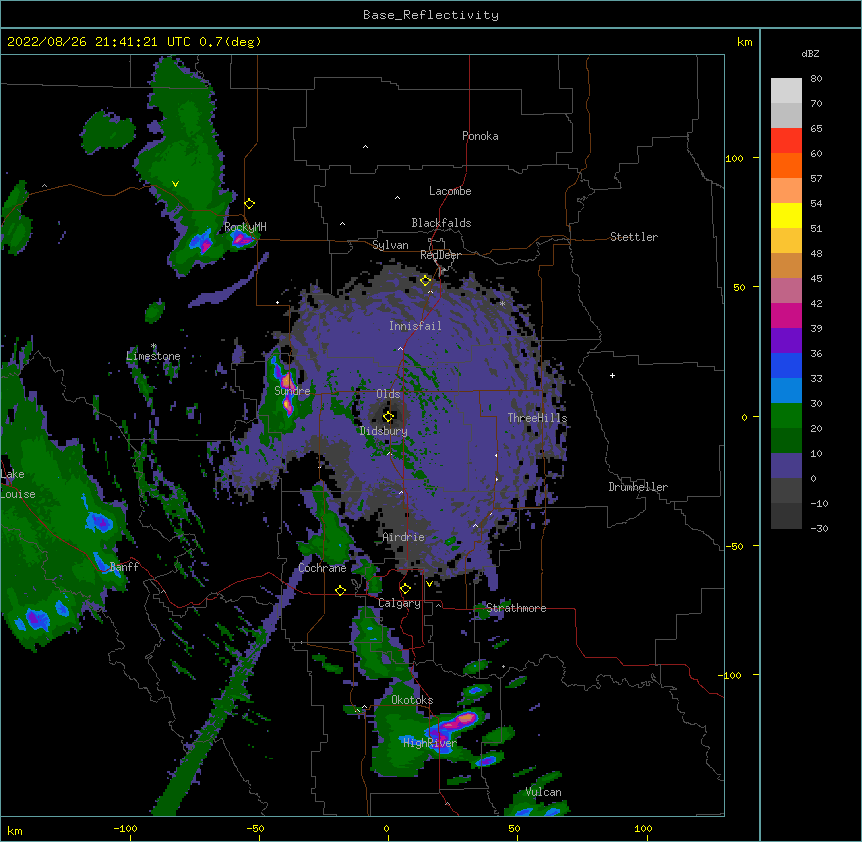Click the dBZ legend heading

(810, 53)
